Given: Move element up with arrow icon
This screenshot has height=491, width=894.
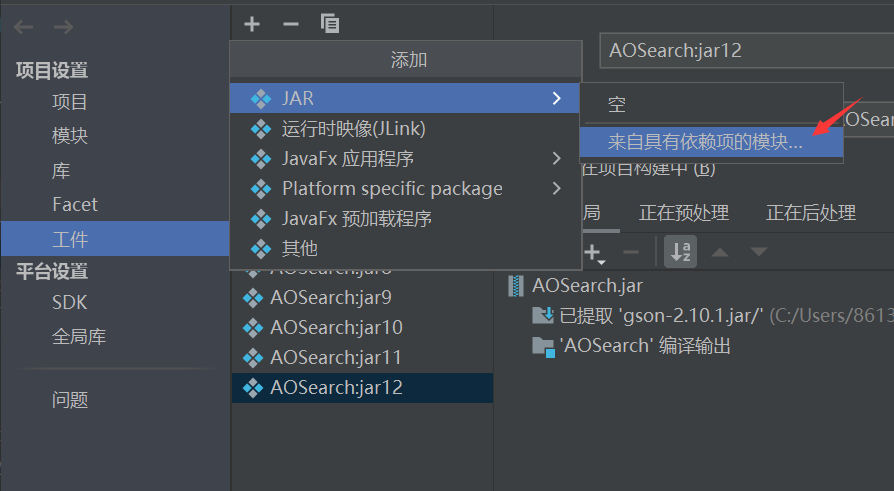Looking at the screenshot, I should pyautogui.click(x=719, y=253).
